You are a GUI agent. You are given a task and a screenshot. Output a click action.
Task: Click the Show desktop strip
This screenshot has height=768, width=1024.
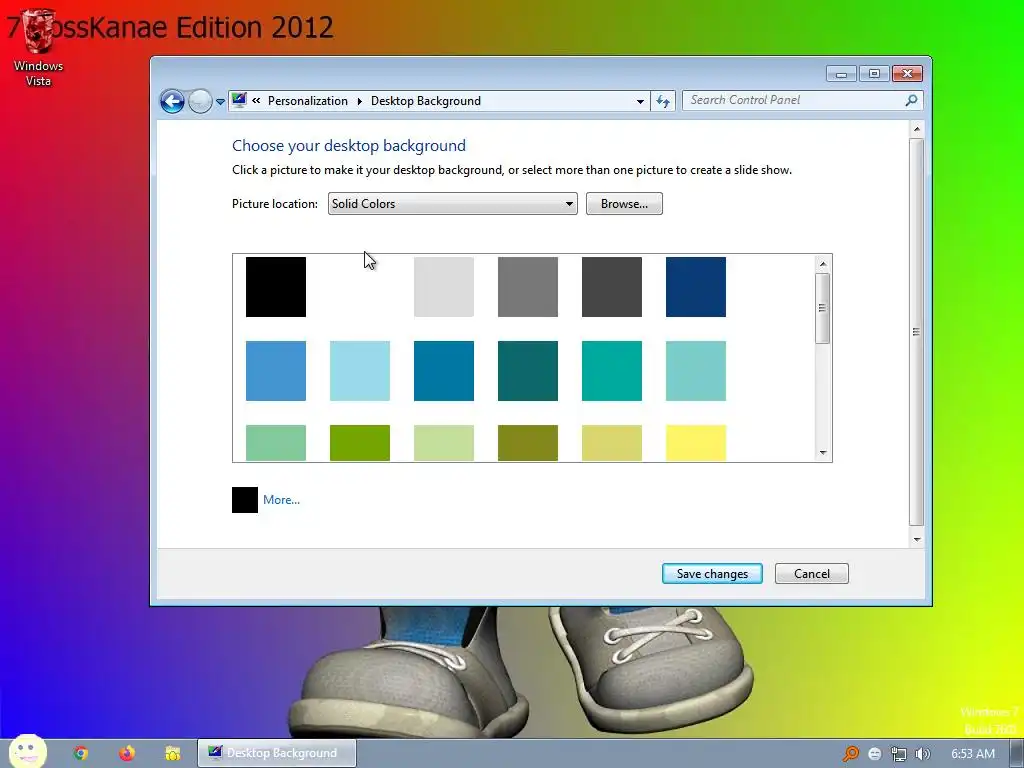(1017, 754)
